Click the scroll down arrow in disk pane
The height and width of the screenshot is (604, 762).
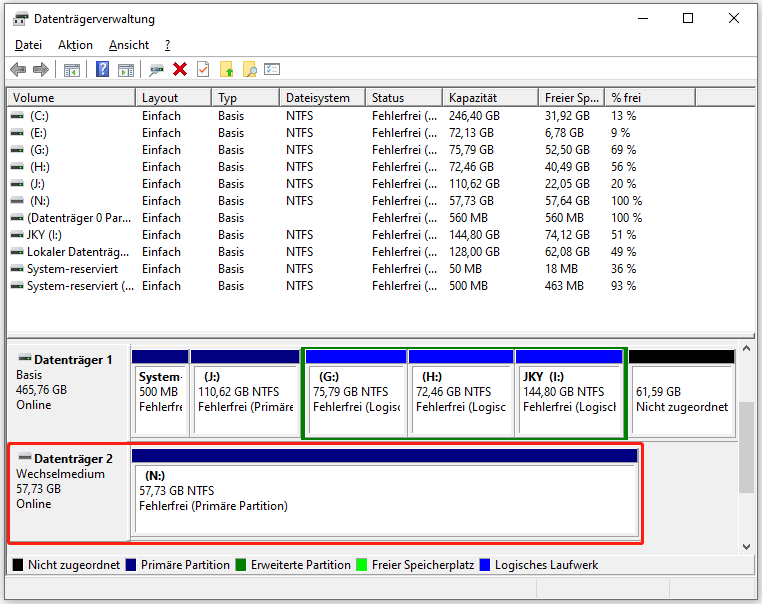coord(746,546)
